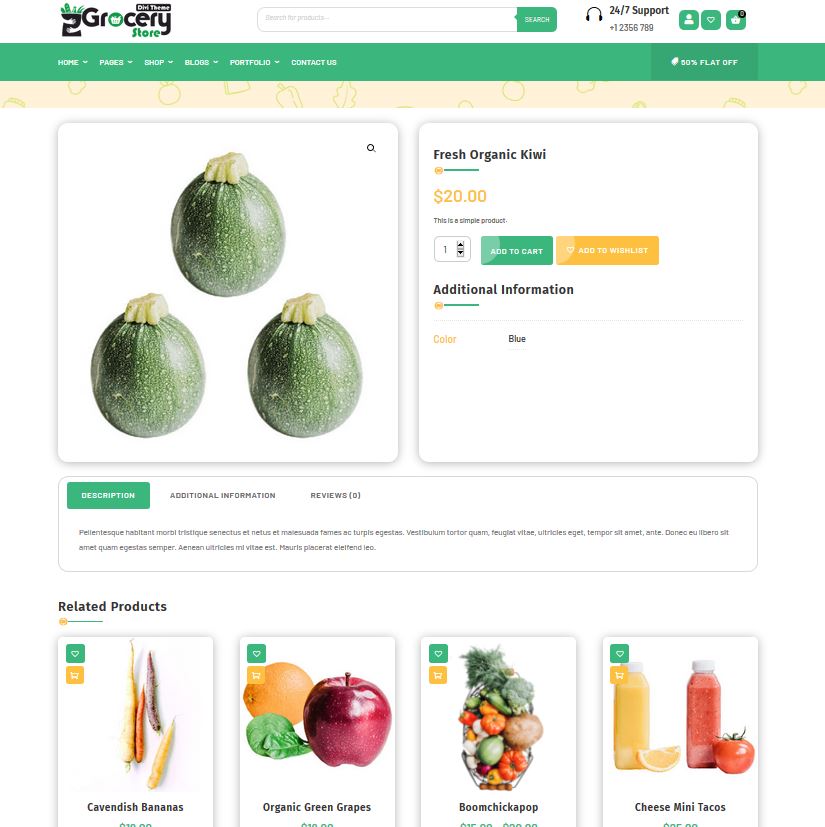The width and height of the screenshot is (825, 827).
Task: Switch to the Reviews (0) tab
Action: 335,495
